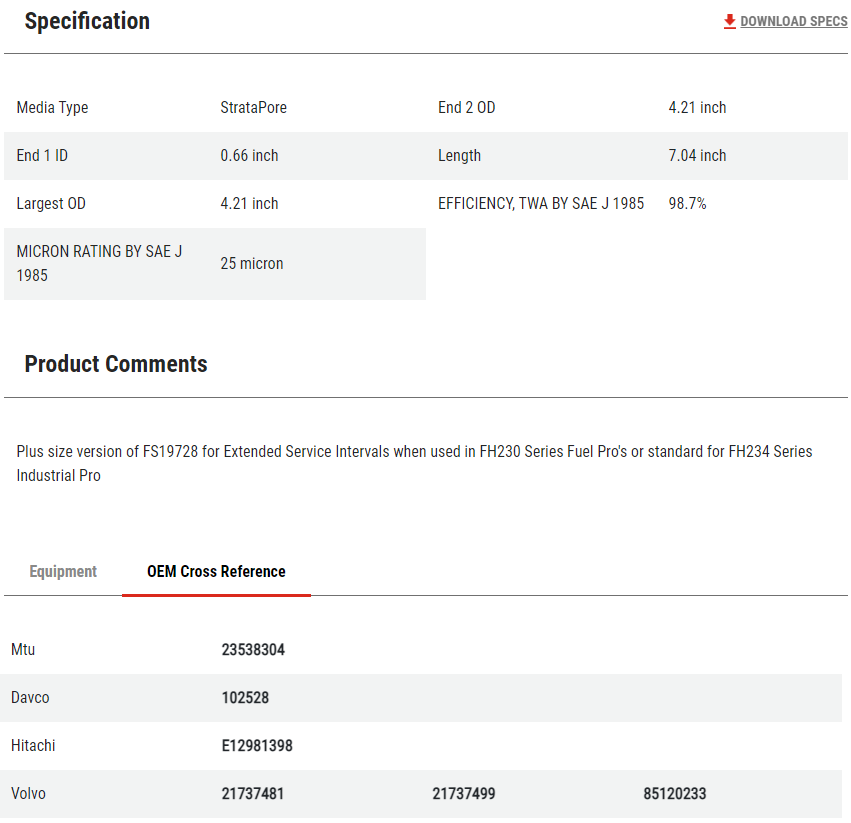Screen dimensions: 851x823
Task: Click the Product Comments heading
Action: tap(116, 364)
